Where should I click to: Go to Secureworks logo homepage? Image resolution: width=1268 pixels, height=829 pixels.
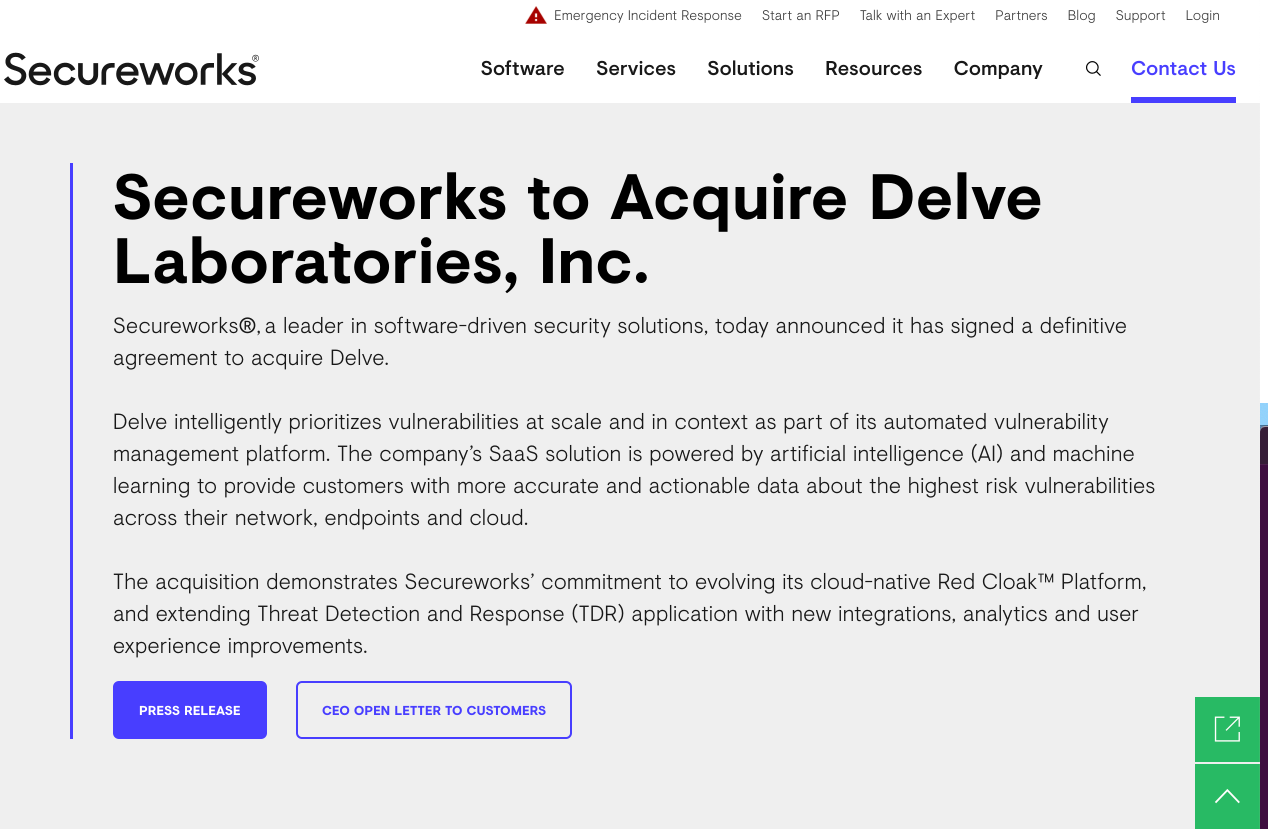point(131,69)
